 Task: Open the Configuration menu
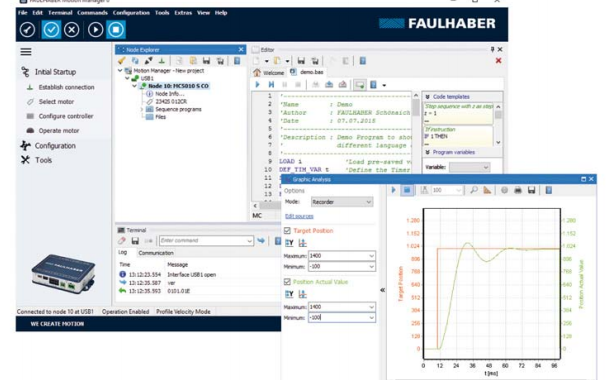click(x=131, y=13)
